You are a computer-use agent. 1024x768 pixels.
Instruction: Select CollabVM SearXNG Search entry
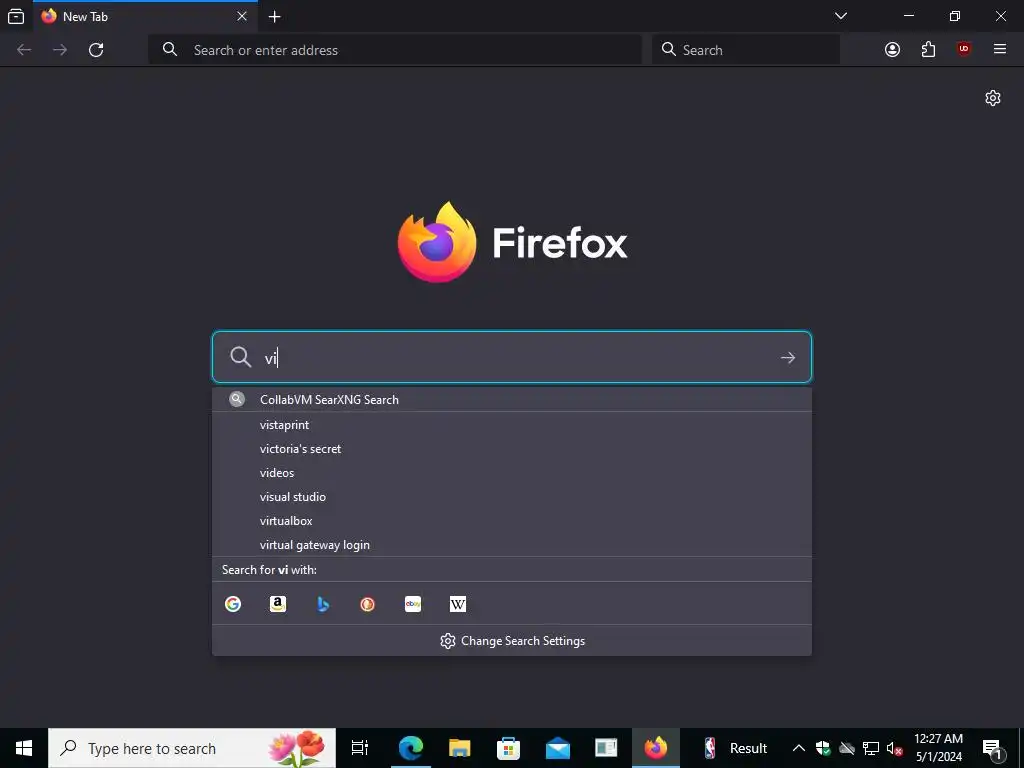512,400
